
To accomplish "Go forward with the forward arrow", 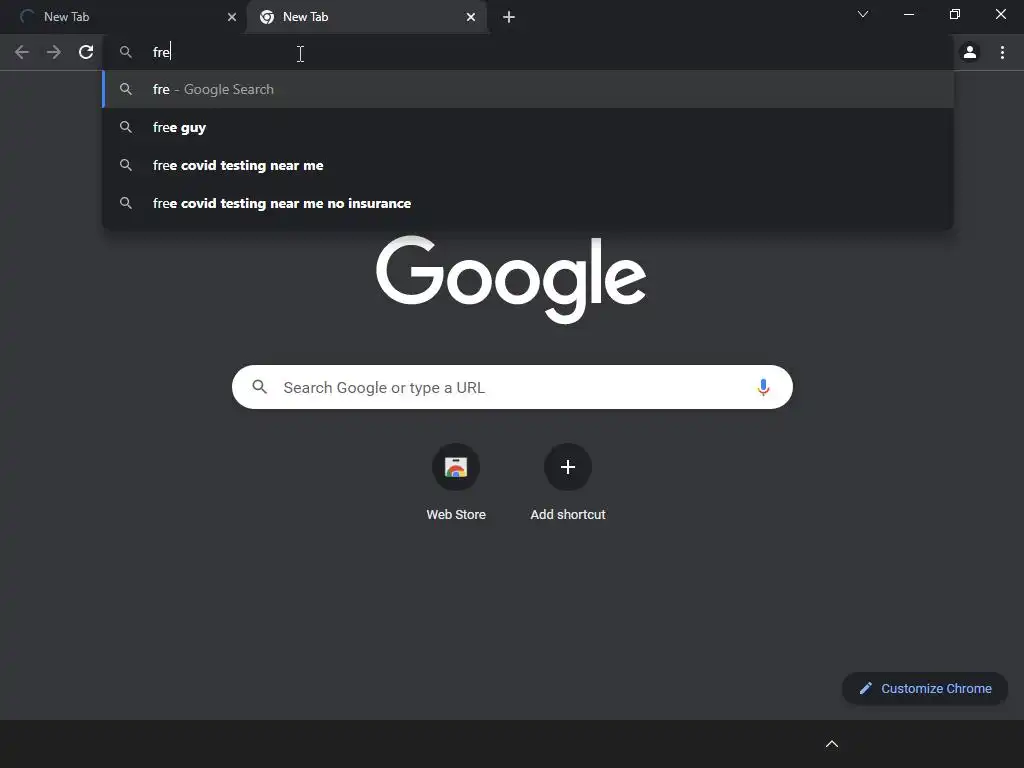I will (54, 52).
